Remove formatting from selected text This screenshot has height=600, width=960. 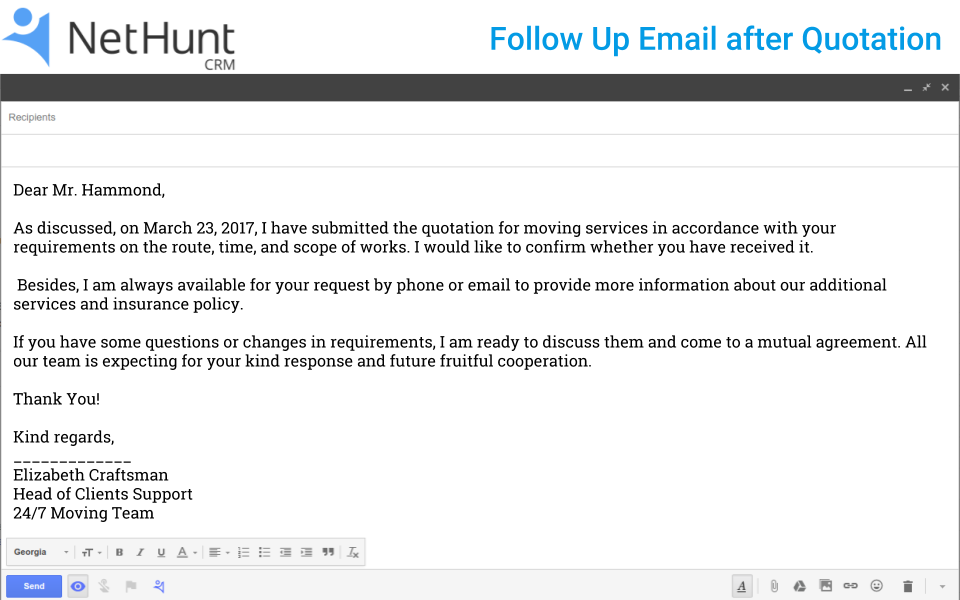tap(352, 552)
